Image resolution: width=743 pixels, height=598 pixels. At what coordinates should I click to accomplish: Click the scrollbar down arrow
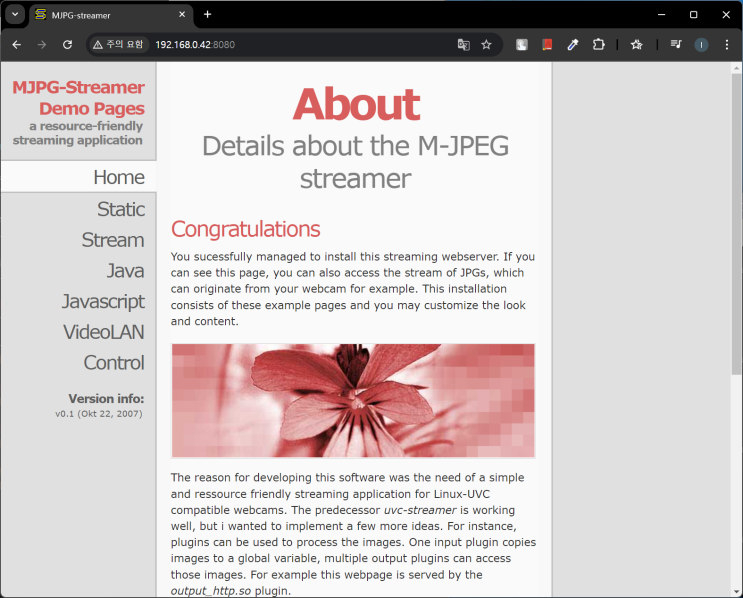pyautogui.click(x=736, y=591)
